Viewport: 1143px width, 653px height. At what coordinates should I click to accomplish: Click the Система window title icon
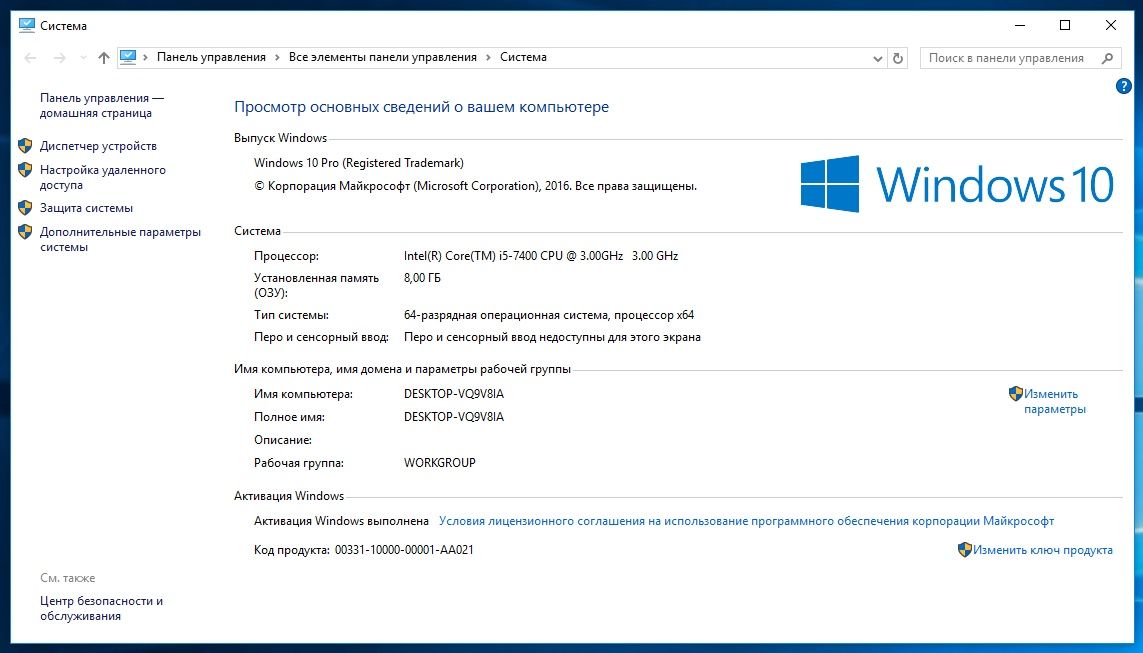pos(27,26)
